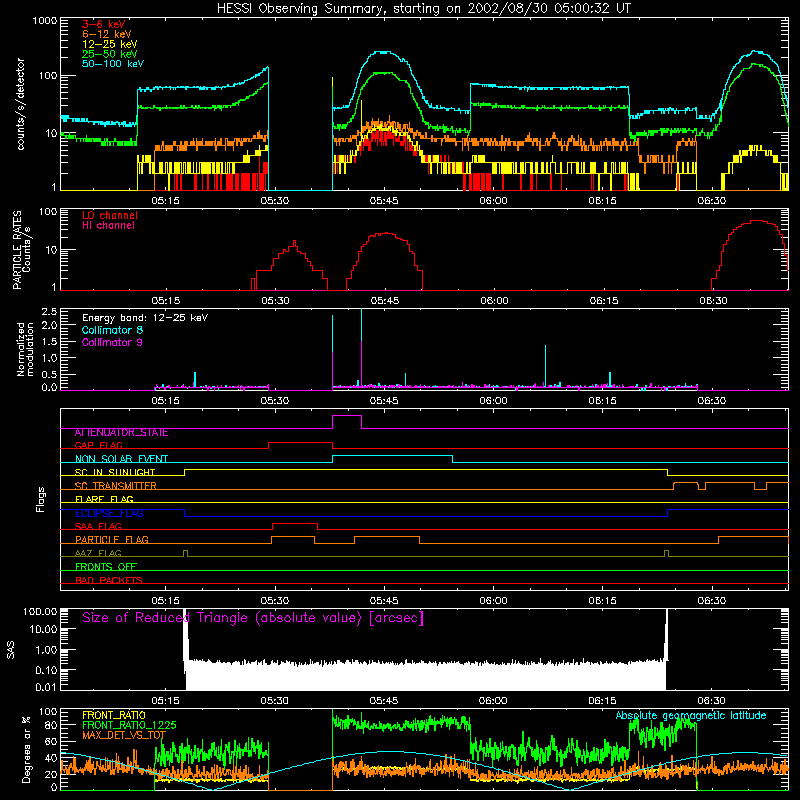The height and width of the screenshot is (800, 800).
Task: Click the HI channel legend entry
Action: point(108,226)
